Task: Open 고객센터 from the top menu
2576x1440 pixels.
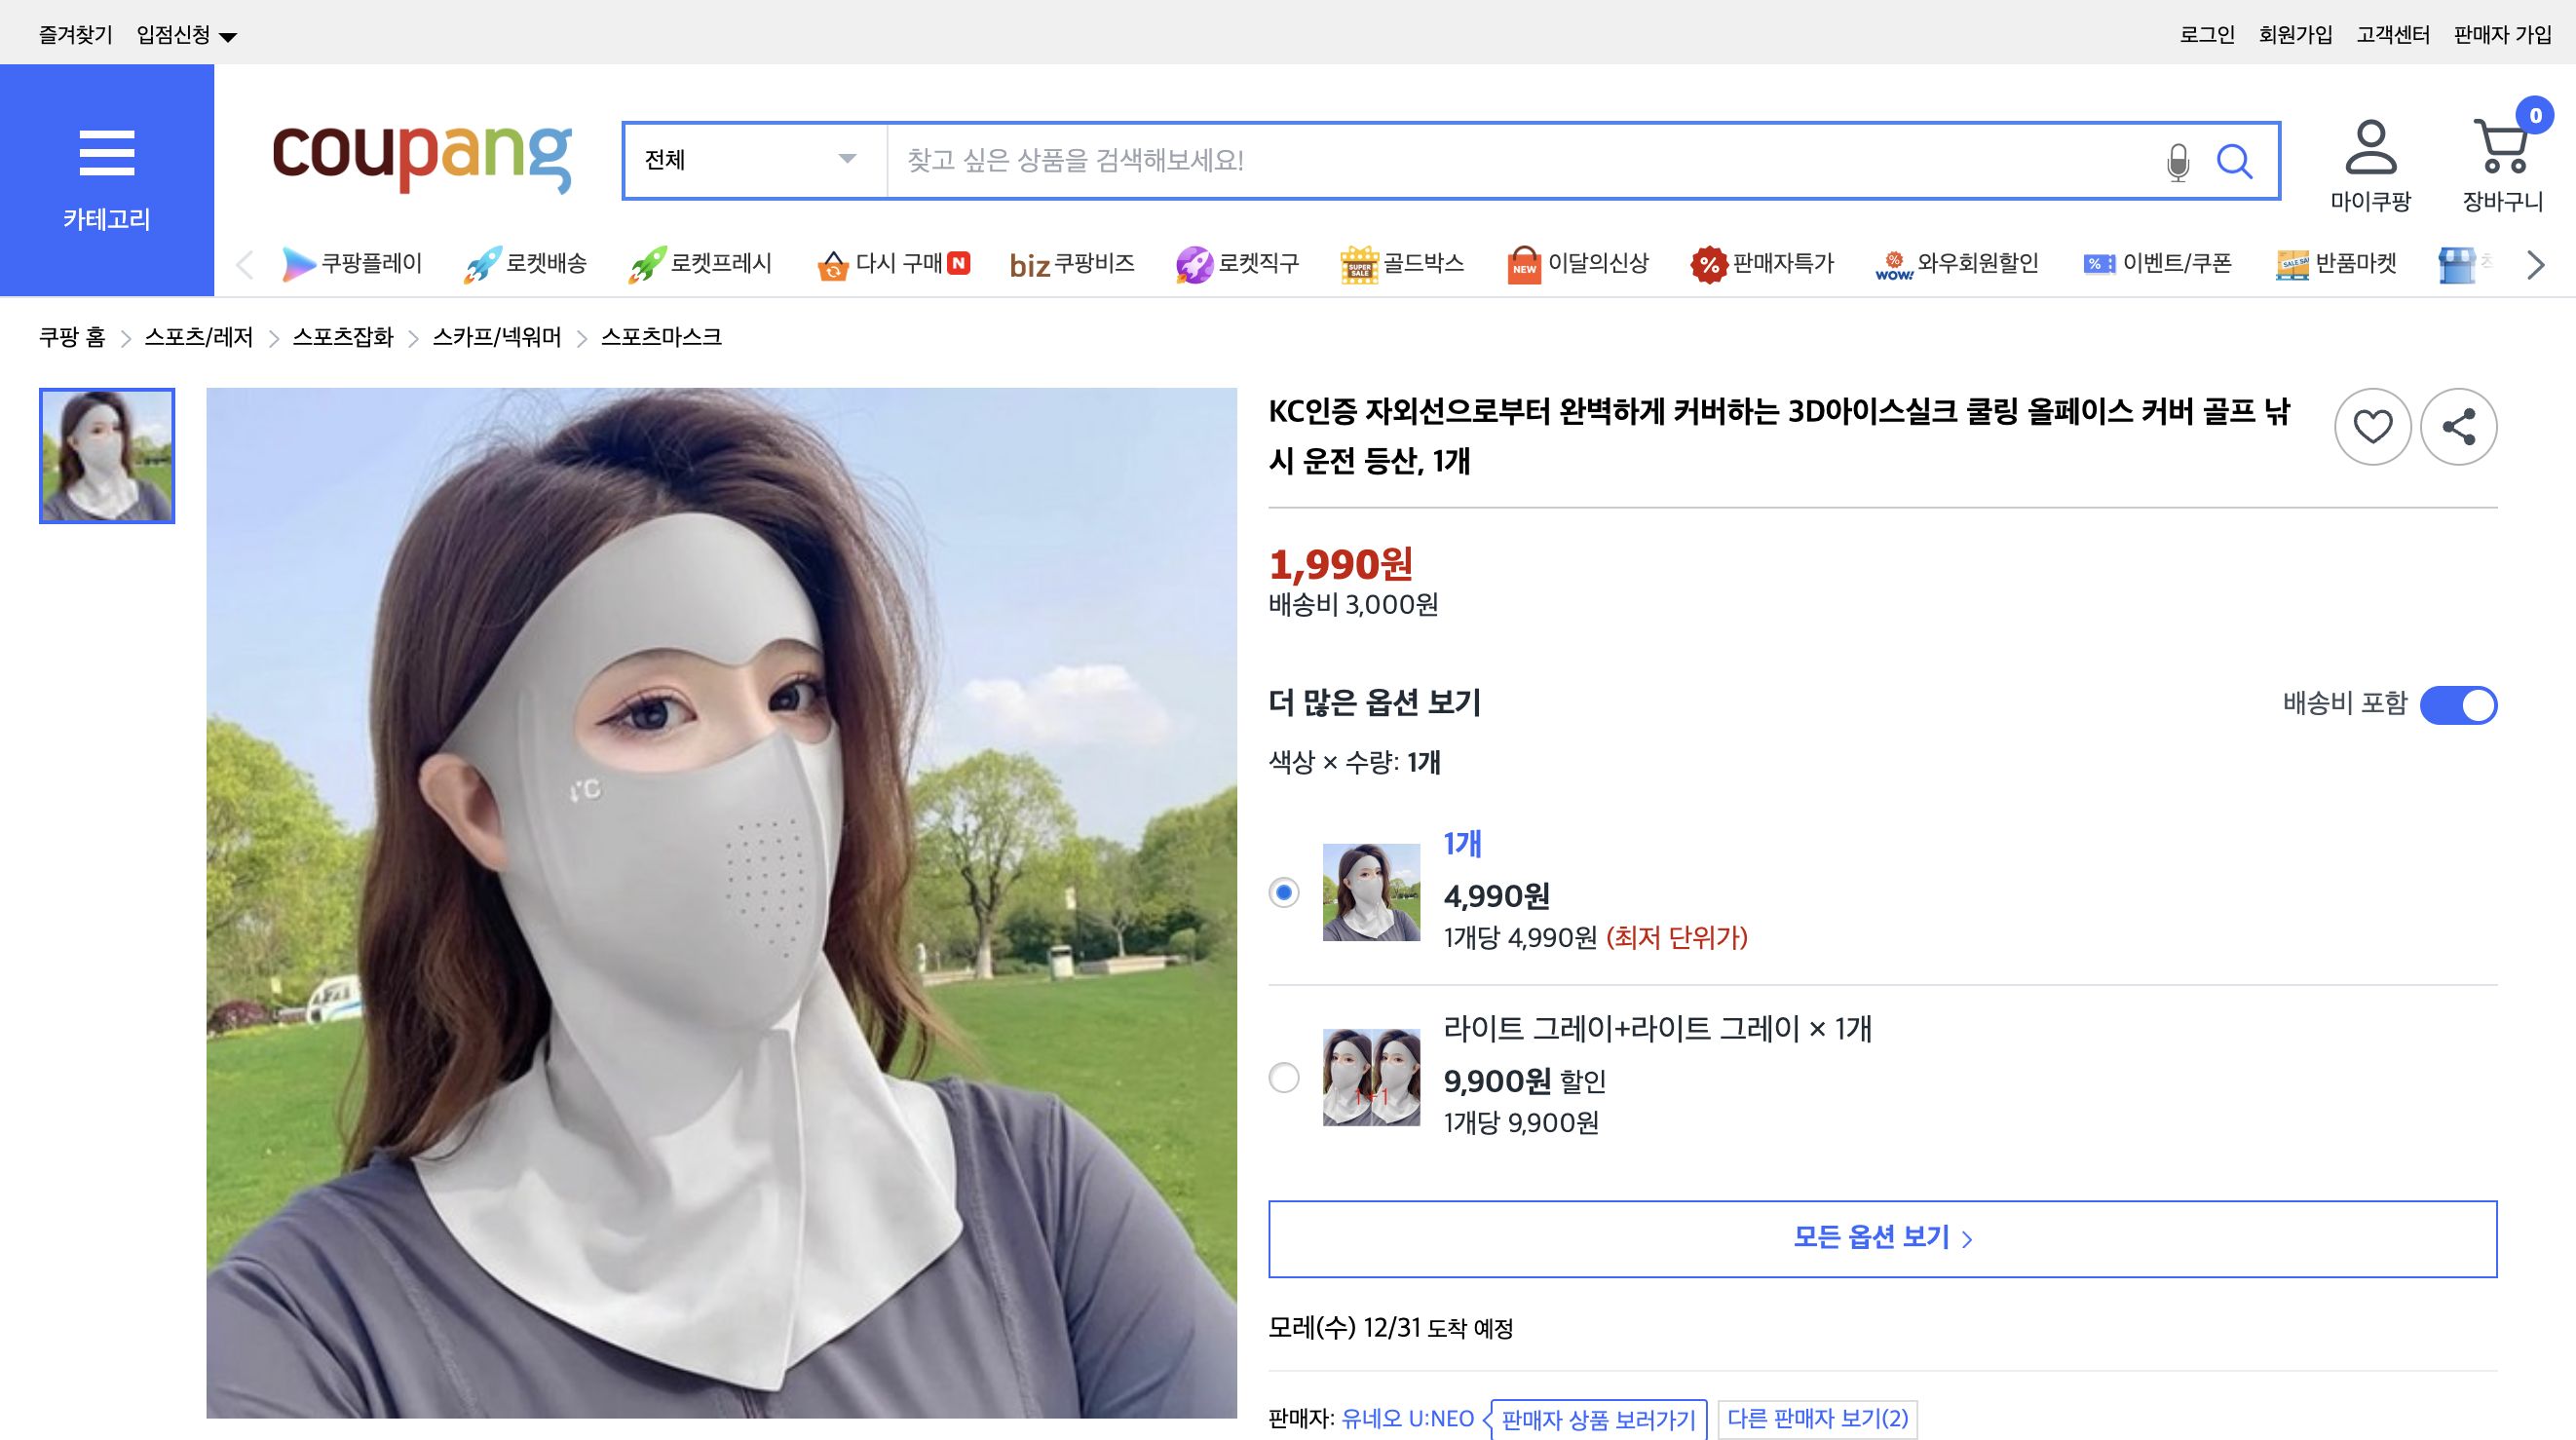Action: click(x=2395, y=33)
